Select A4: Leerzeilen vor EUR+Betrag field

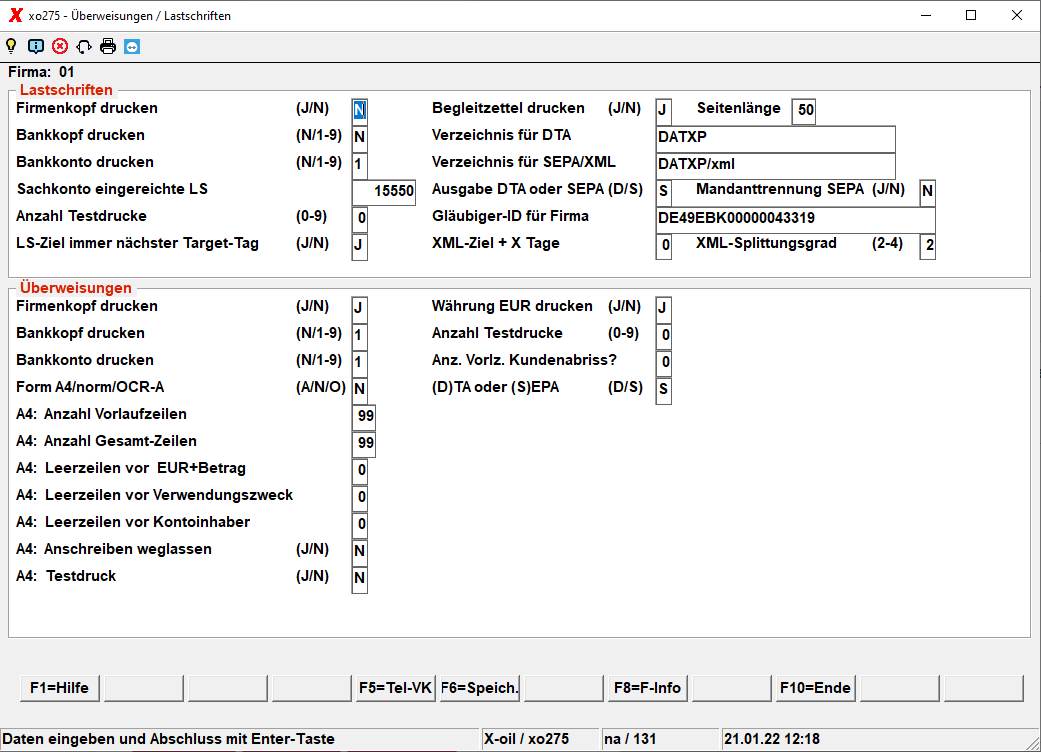359,471
